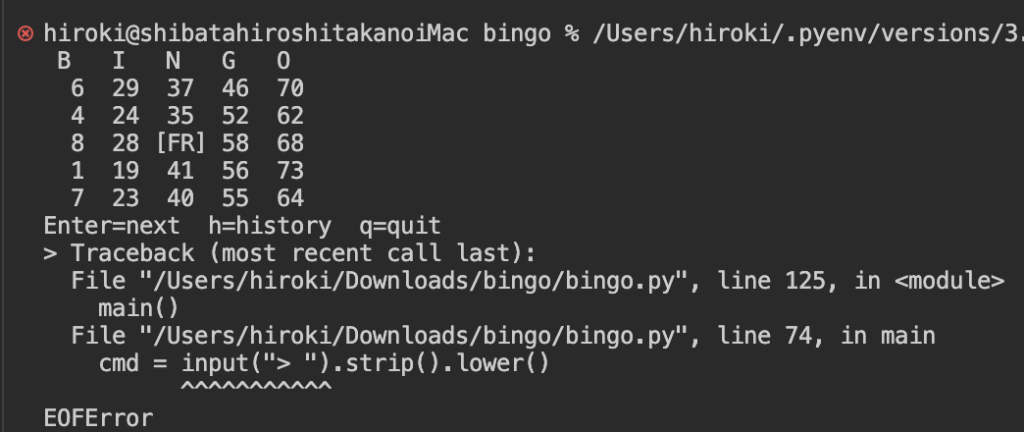Click the EOFError text

point(98,418)
